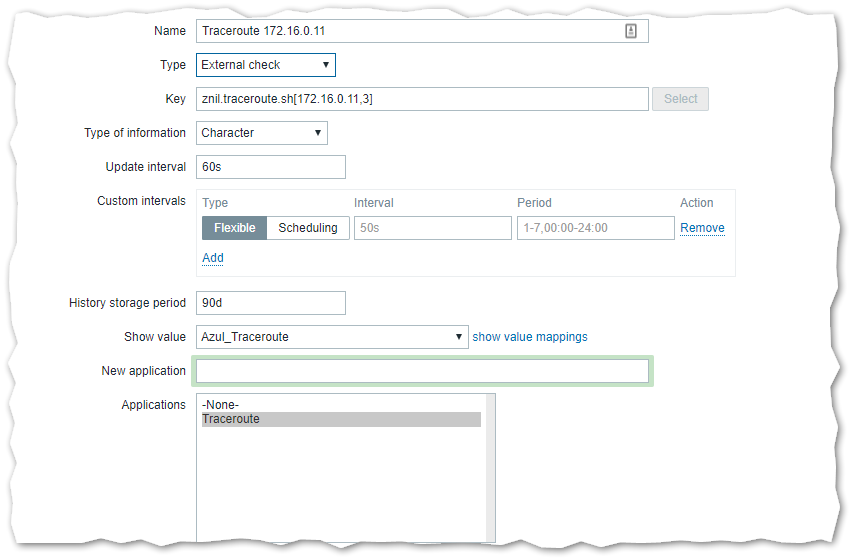Screen dimensions: 852x560
Task: Select the Flexible interval type
Action: (x=234, y=228)
